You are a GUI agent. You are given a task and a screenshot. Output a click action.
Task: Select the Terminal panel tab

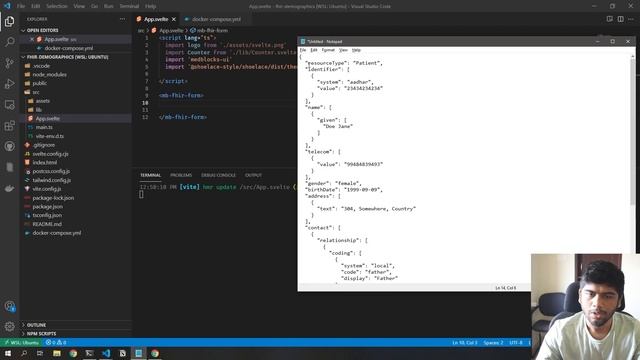click(150, 175)
